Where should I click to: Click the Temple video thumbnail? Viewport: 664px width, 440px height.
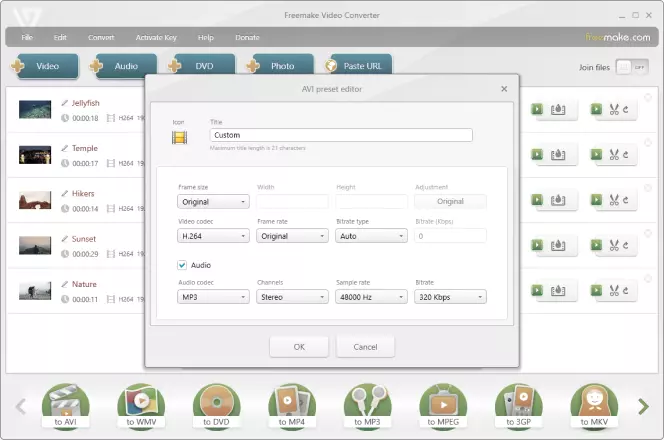(35, 155)
